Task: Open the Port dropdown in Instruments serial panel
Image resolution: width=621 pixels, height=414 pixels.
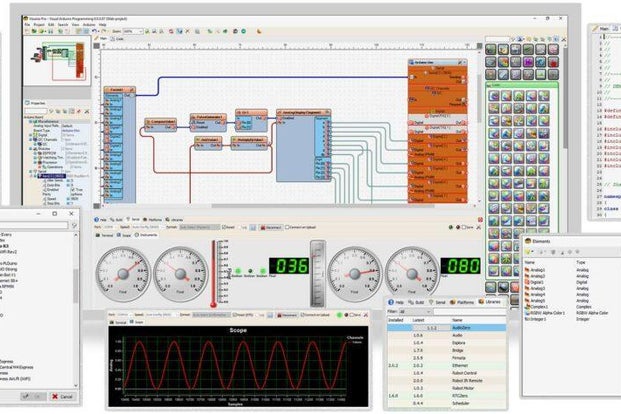Action: (x=110, y=227)
